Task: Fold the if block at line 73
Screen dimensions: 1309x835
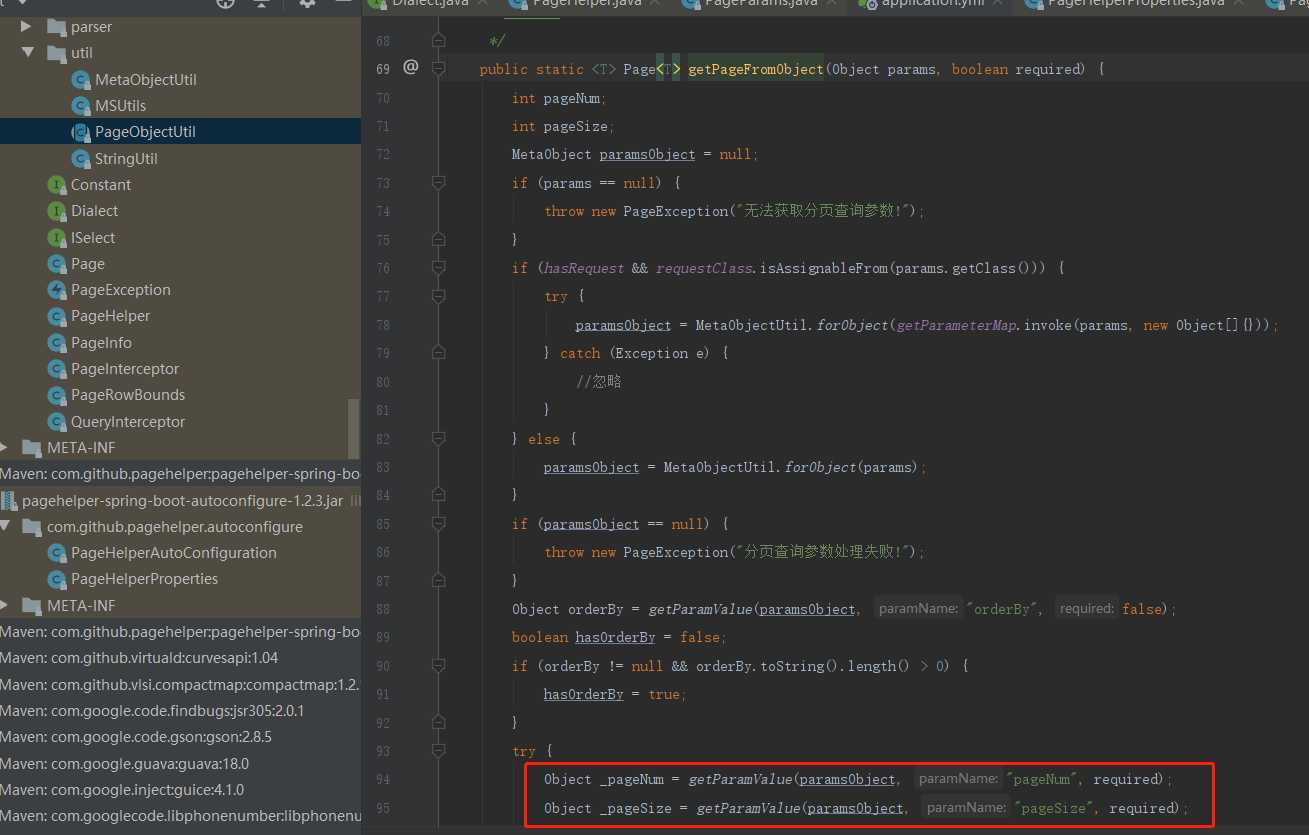Action: (x=438, y=183)
